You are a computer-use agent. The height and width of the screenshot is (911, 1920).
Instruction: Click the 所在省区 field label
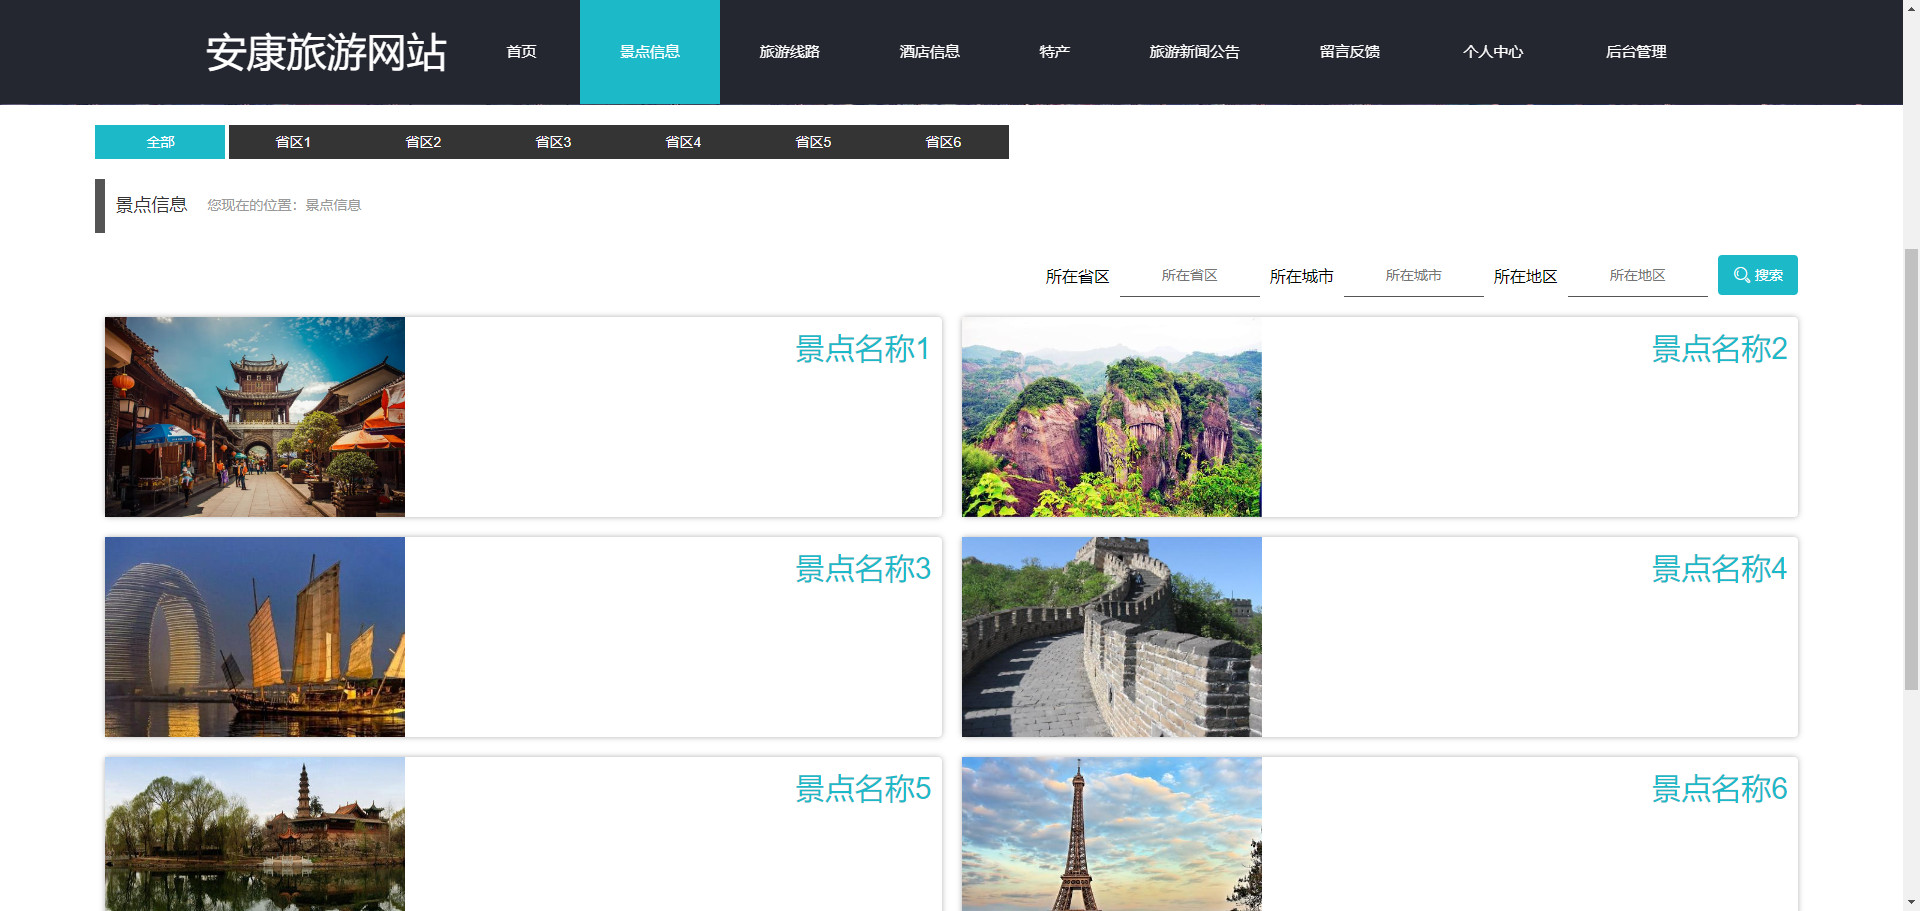click(x=1077, y=277)
